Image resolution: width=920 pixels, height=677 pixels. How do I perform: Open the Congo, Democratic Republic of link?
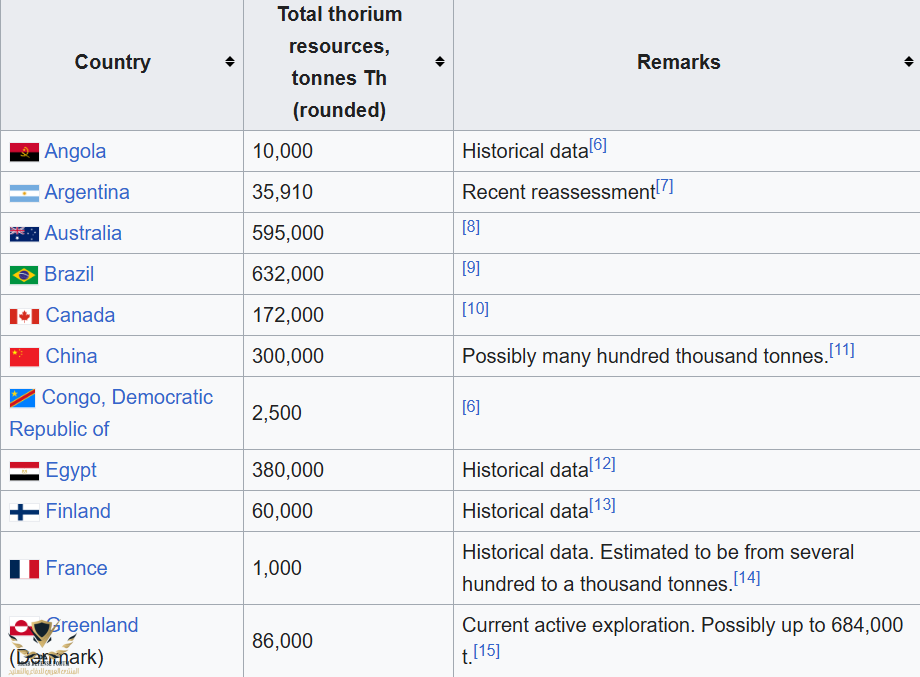tap(111, 412)
